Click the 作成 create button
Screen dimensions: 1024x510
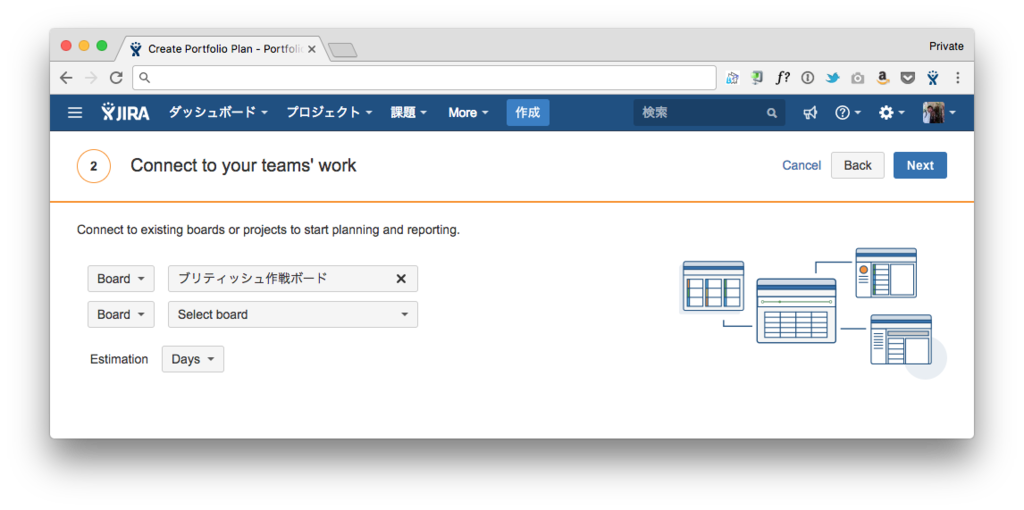528,112
